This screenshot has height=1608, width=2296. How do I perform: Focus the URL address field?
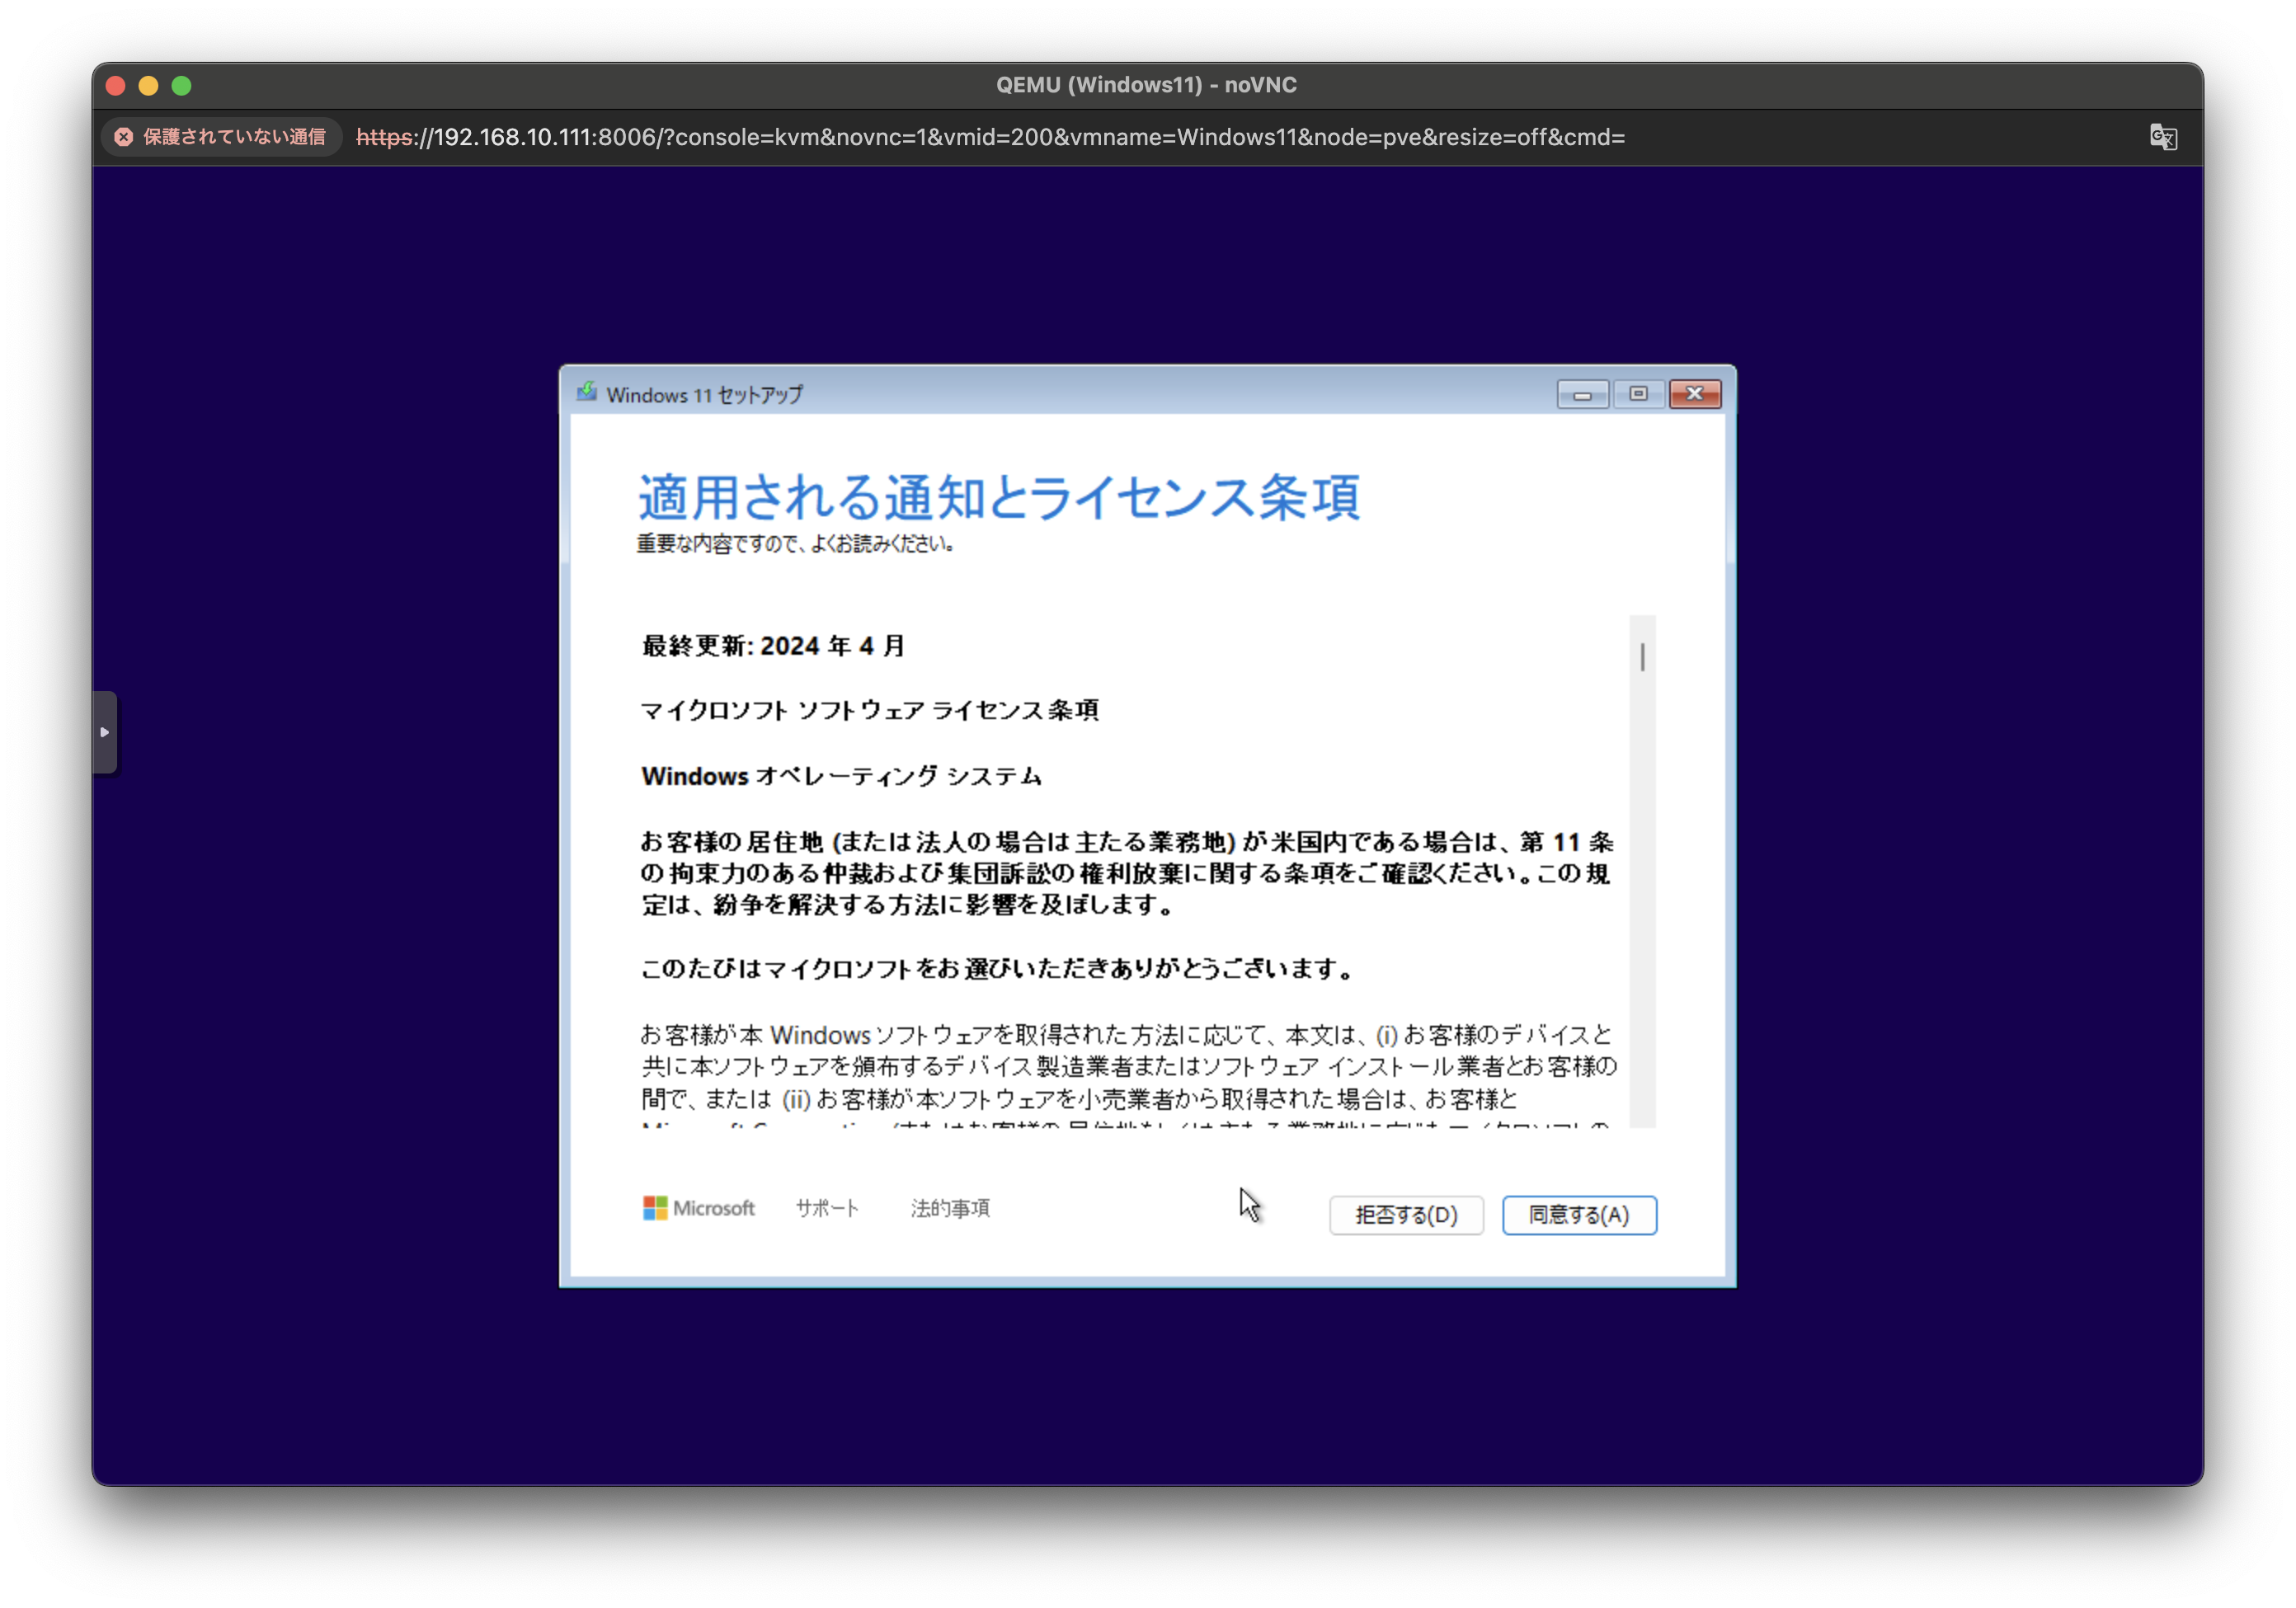(x=990, y=137)
